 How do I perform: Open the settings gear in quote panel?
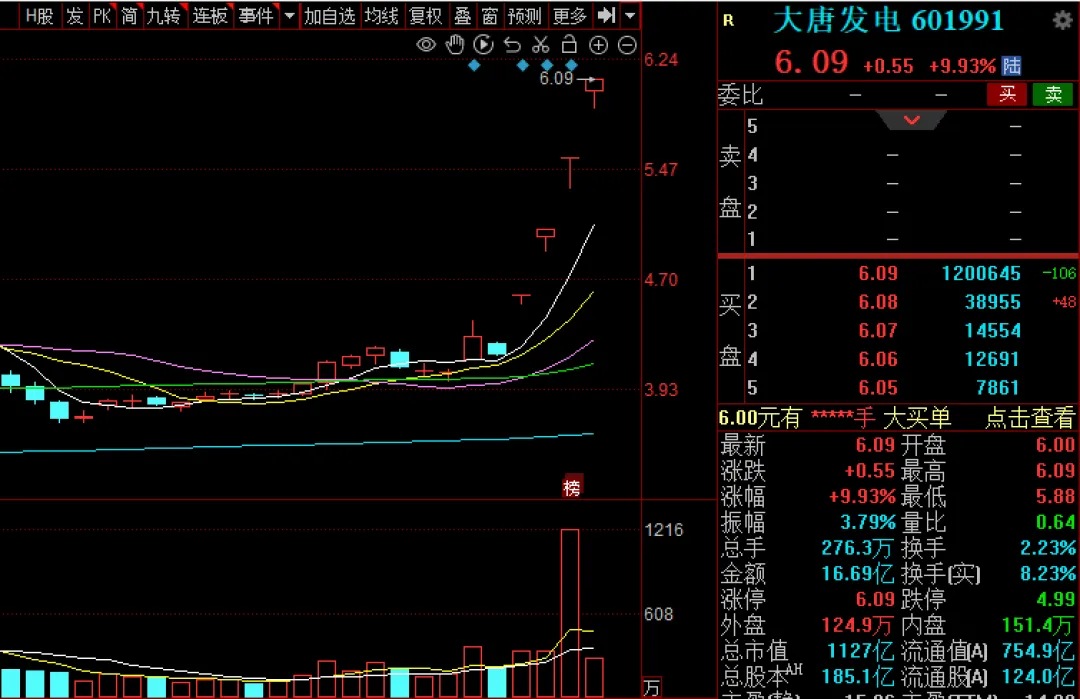1062,20
